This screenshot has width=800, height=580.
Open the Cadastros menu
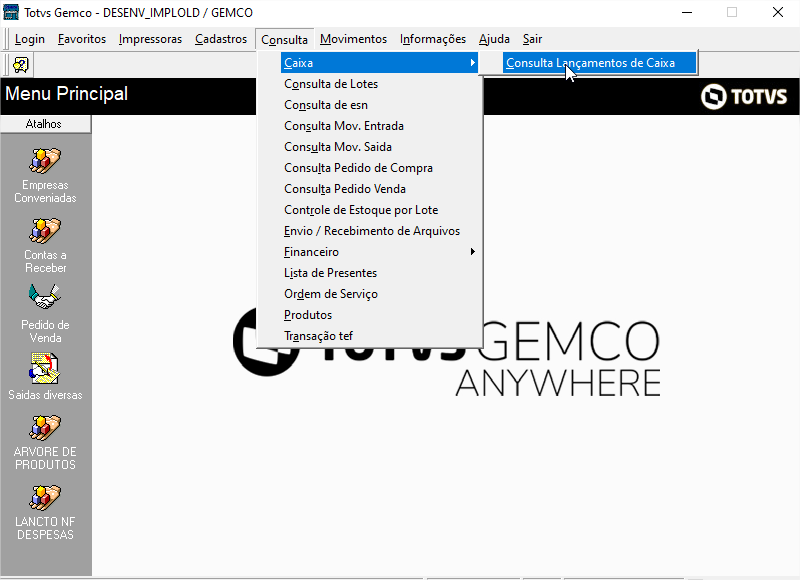coord(221,39)
